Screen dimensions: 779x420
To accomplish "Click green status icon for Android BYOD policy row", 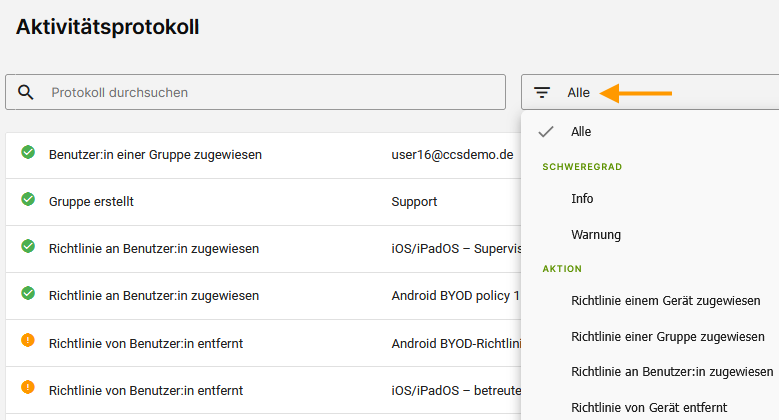I will (28, 293).
